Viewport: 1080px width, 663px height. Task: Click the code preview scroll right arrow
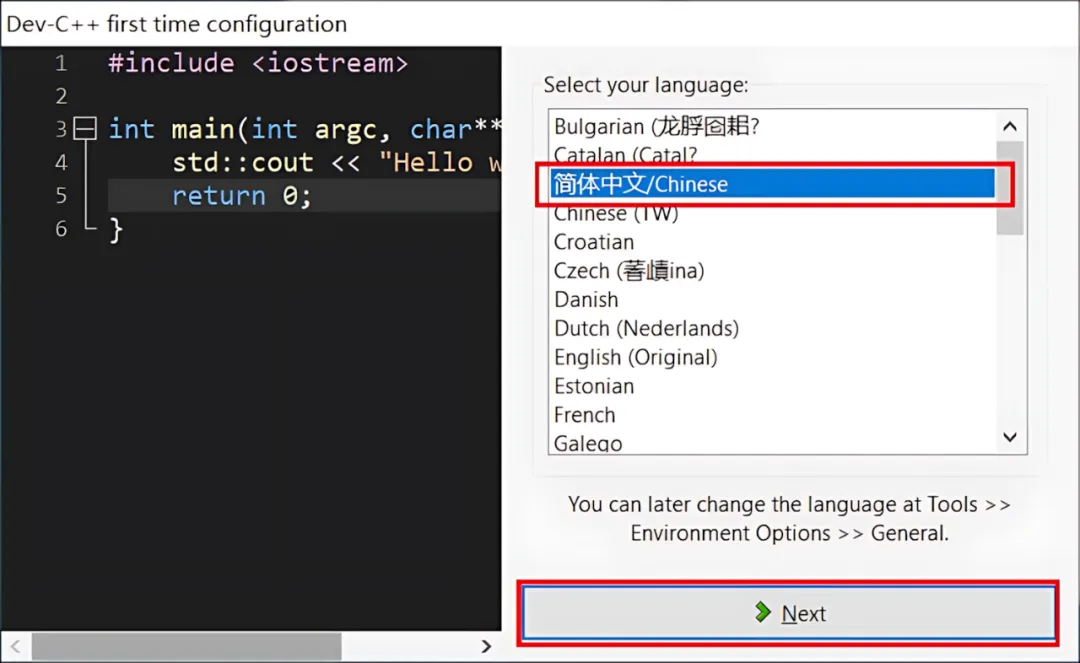click(x=486, y=646)
